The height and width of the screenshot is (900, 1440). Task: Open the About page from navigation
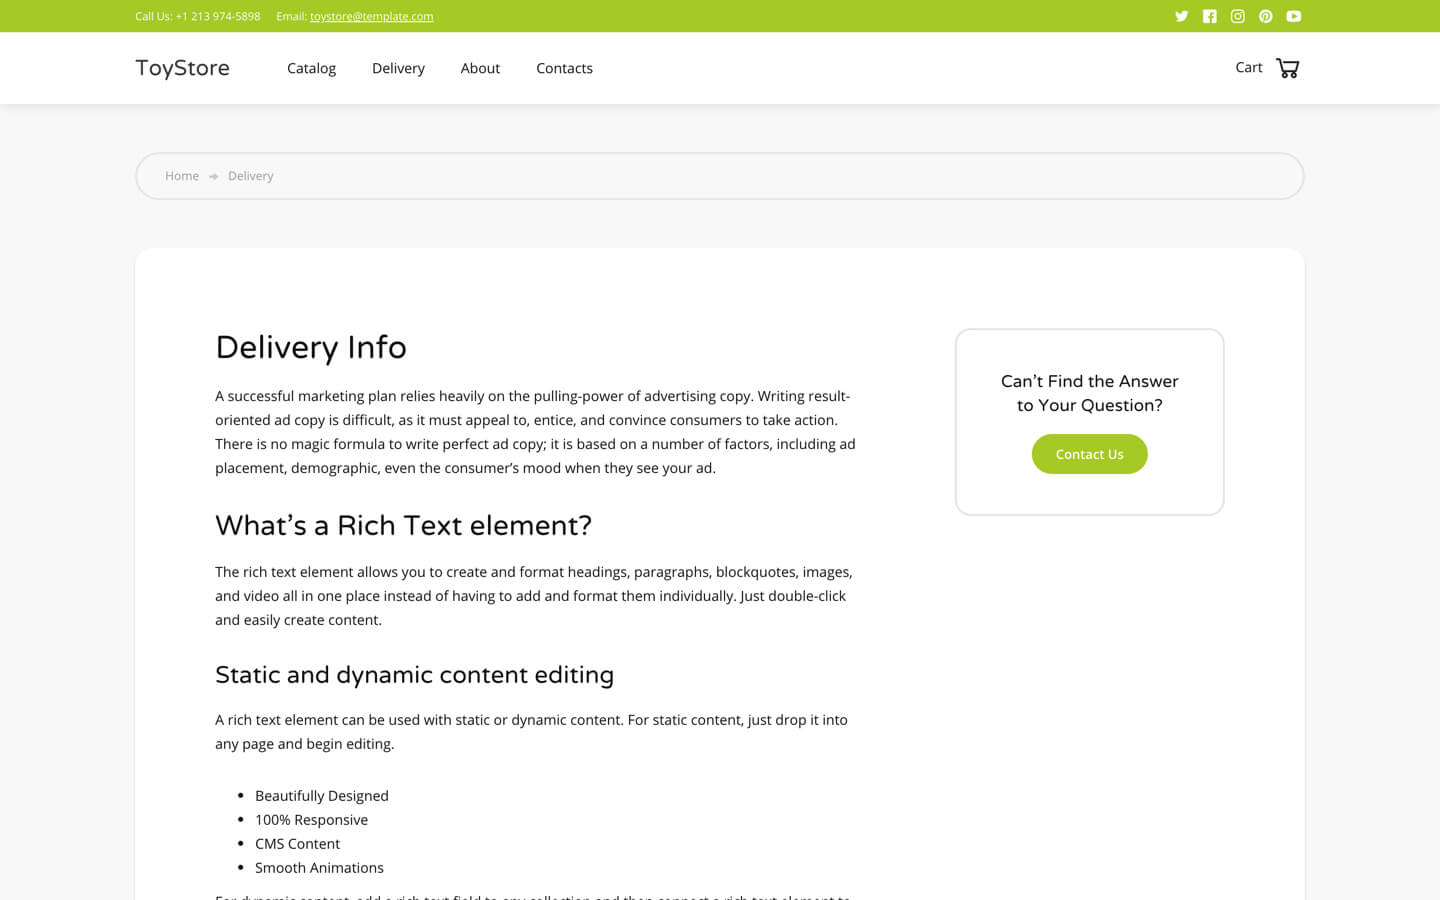tap(480, 68)
